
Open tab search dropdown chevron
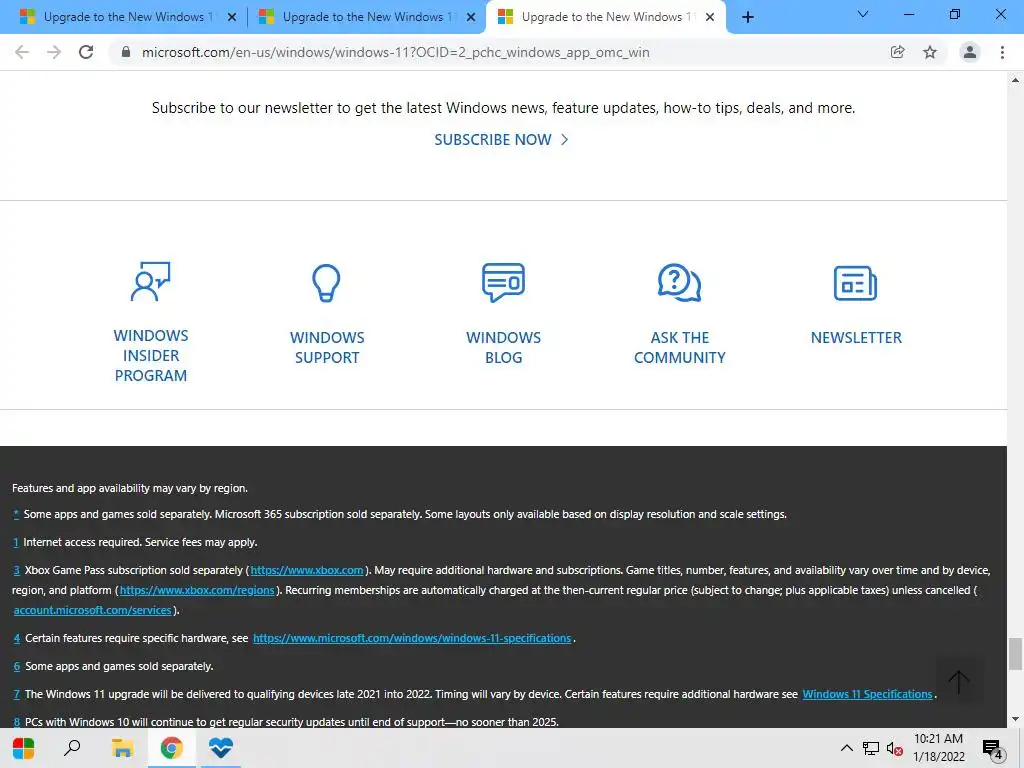point(862,14)
